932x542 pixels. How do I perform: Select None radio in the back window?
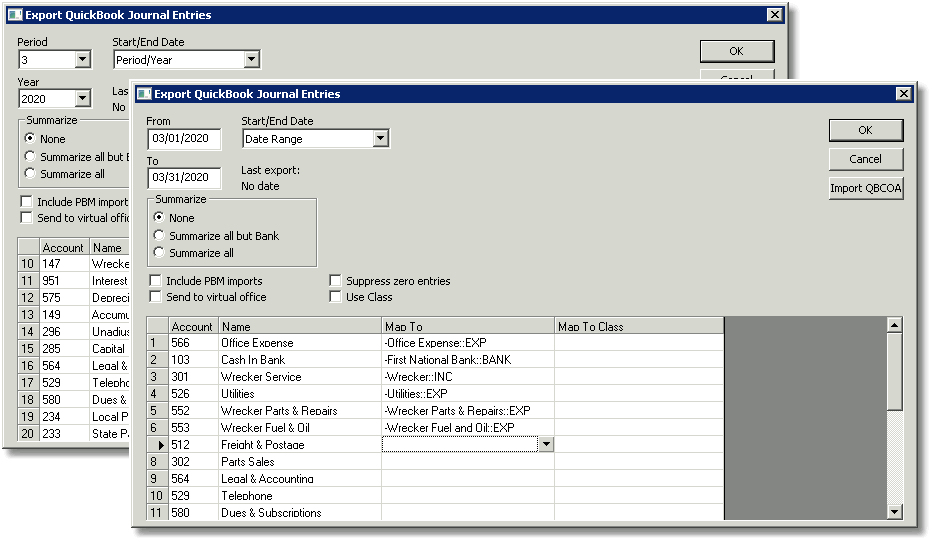coord(30,138)
